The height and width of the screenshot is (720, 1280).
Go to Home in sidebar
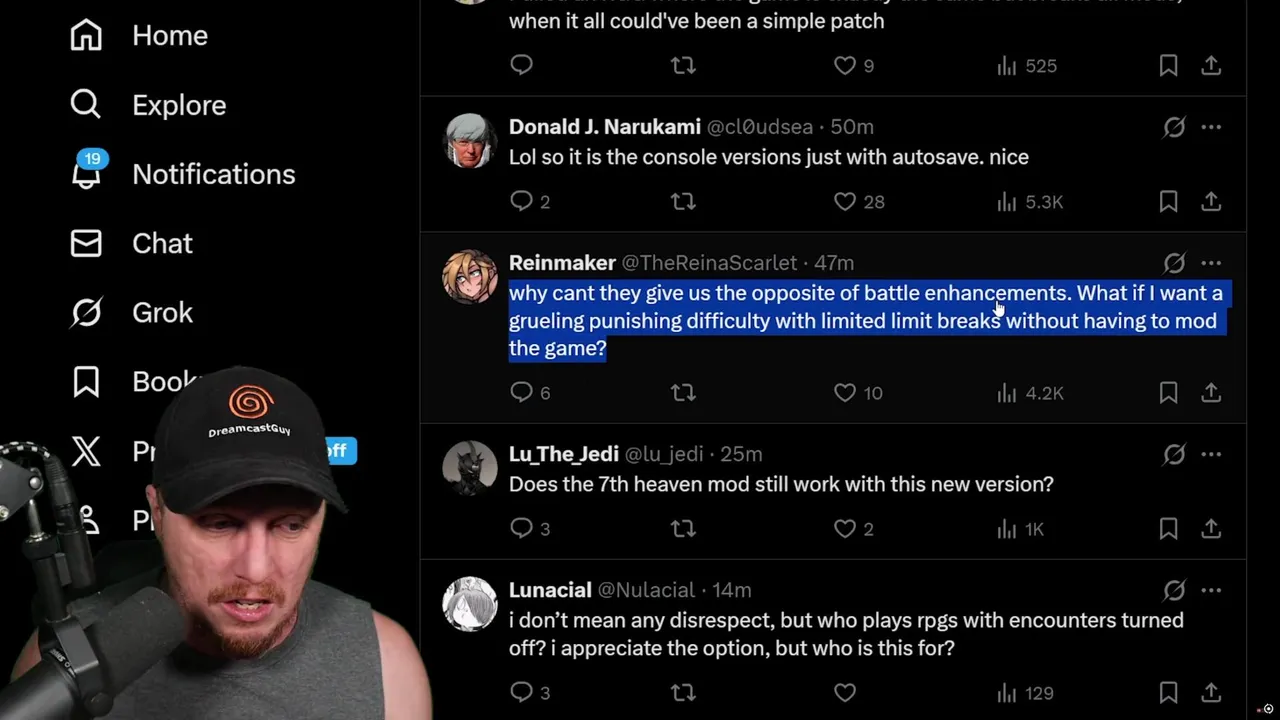(x=140, y=35)
